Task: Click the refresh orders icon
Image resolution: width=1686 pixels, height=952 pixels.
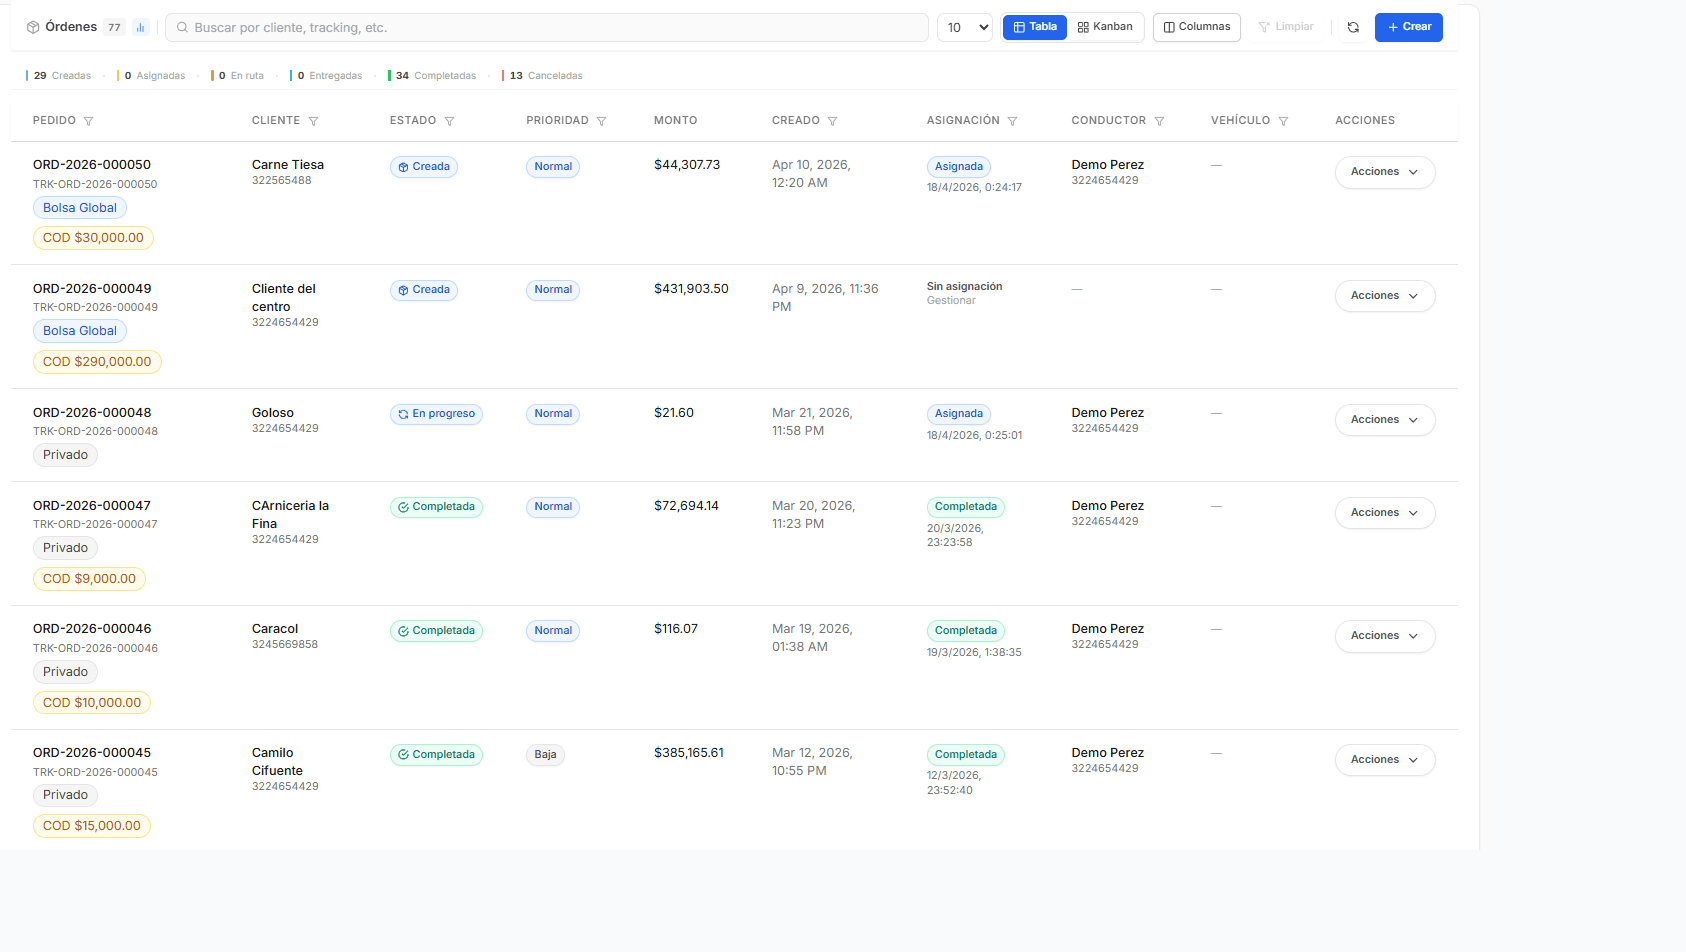Action: 1353,28
